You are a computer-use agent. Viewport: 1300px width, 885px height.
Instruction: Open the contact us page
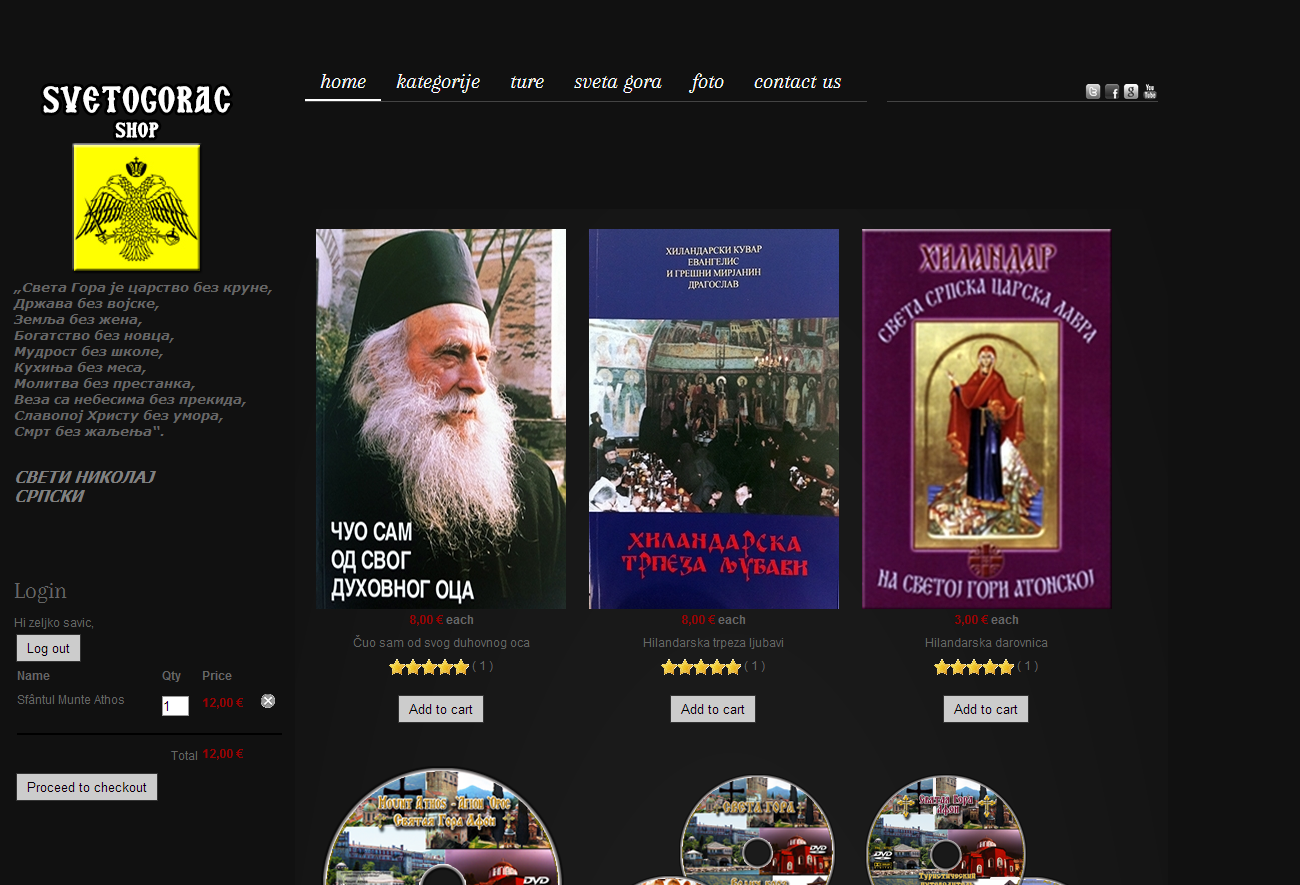797,82
